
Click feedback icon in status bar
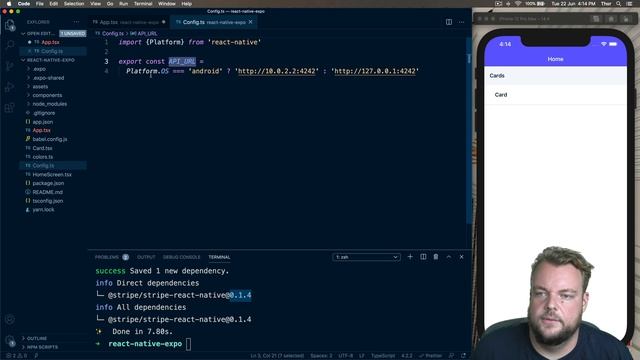coord(451,356)
